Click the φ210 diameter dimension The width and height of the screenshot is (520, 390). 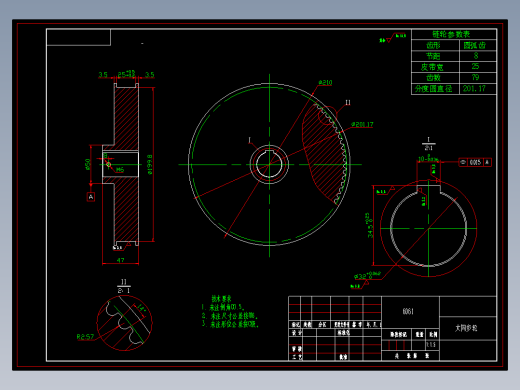click(x=325, y=82)
